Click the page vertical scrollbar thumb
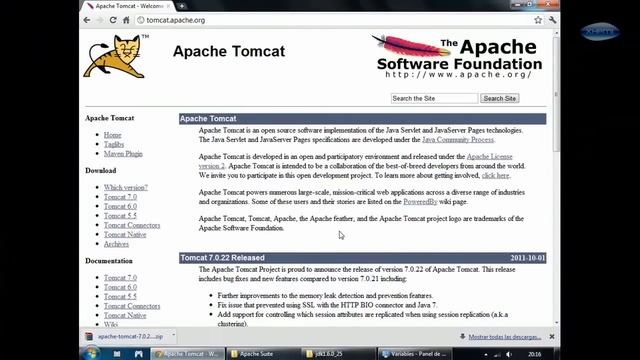 [556, 95]
